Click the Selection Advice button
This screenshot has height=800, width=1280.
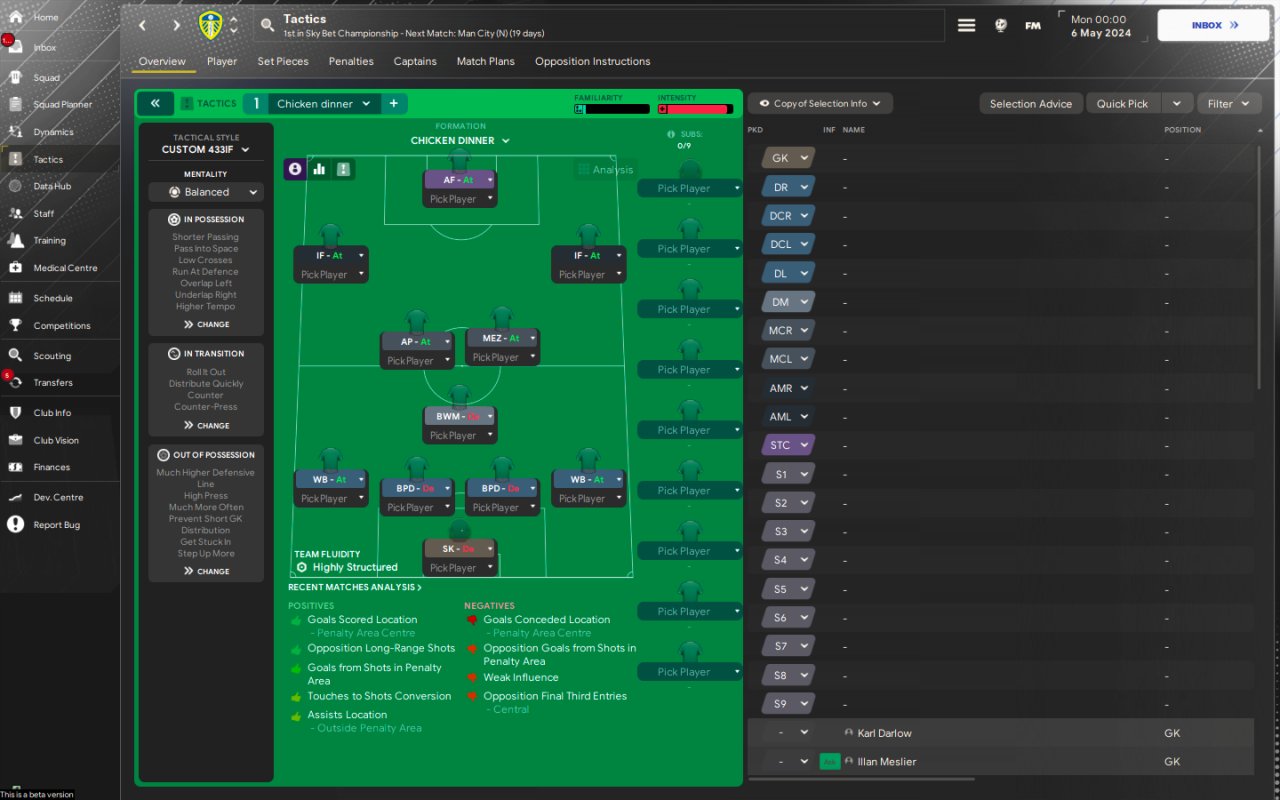1031,103
